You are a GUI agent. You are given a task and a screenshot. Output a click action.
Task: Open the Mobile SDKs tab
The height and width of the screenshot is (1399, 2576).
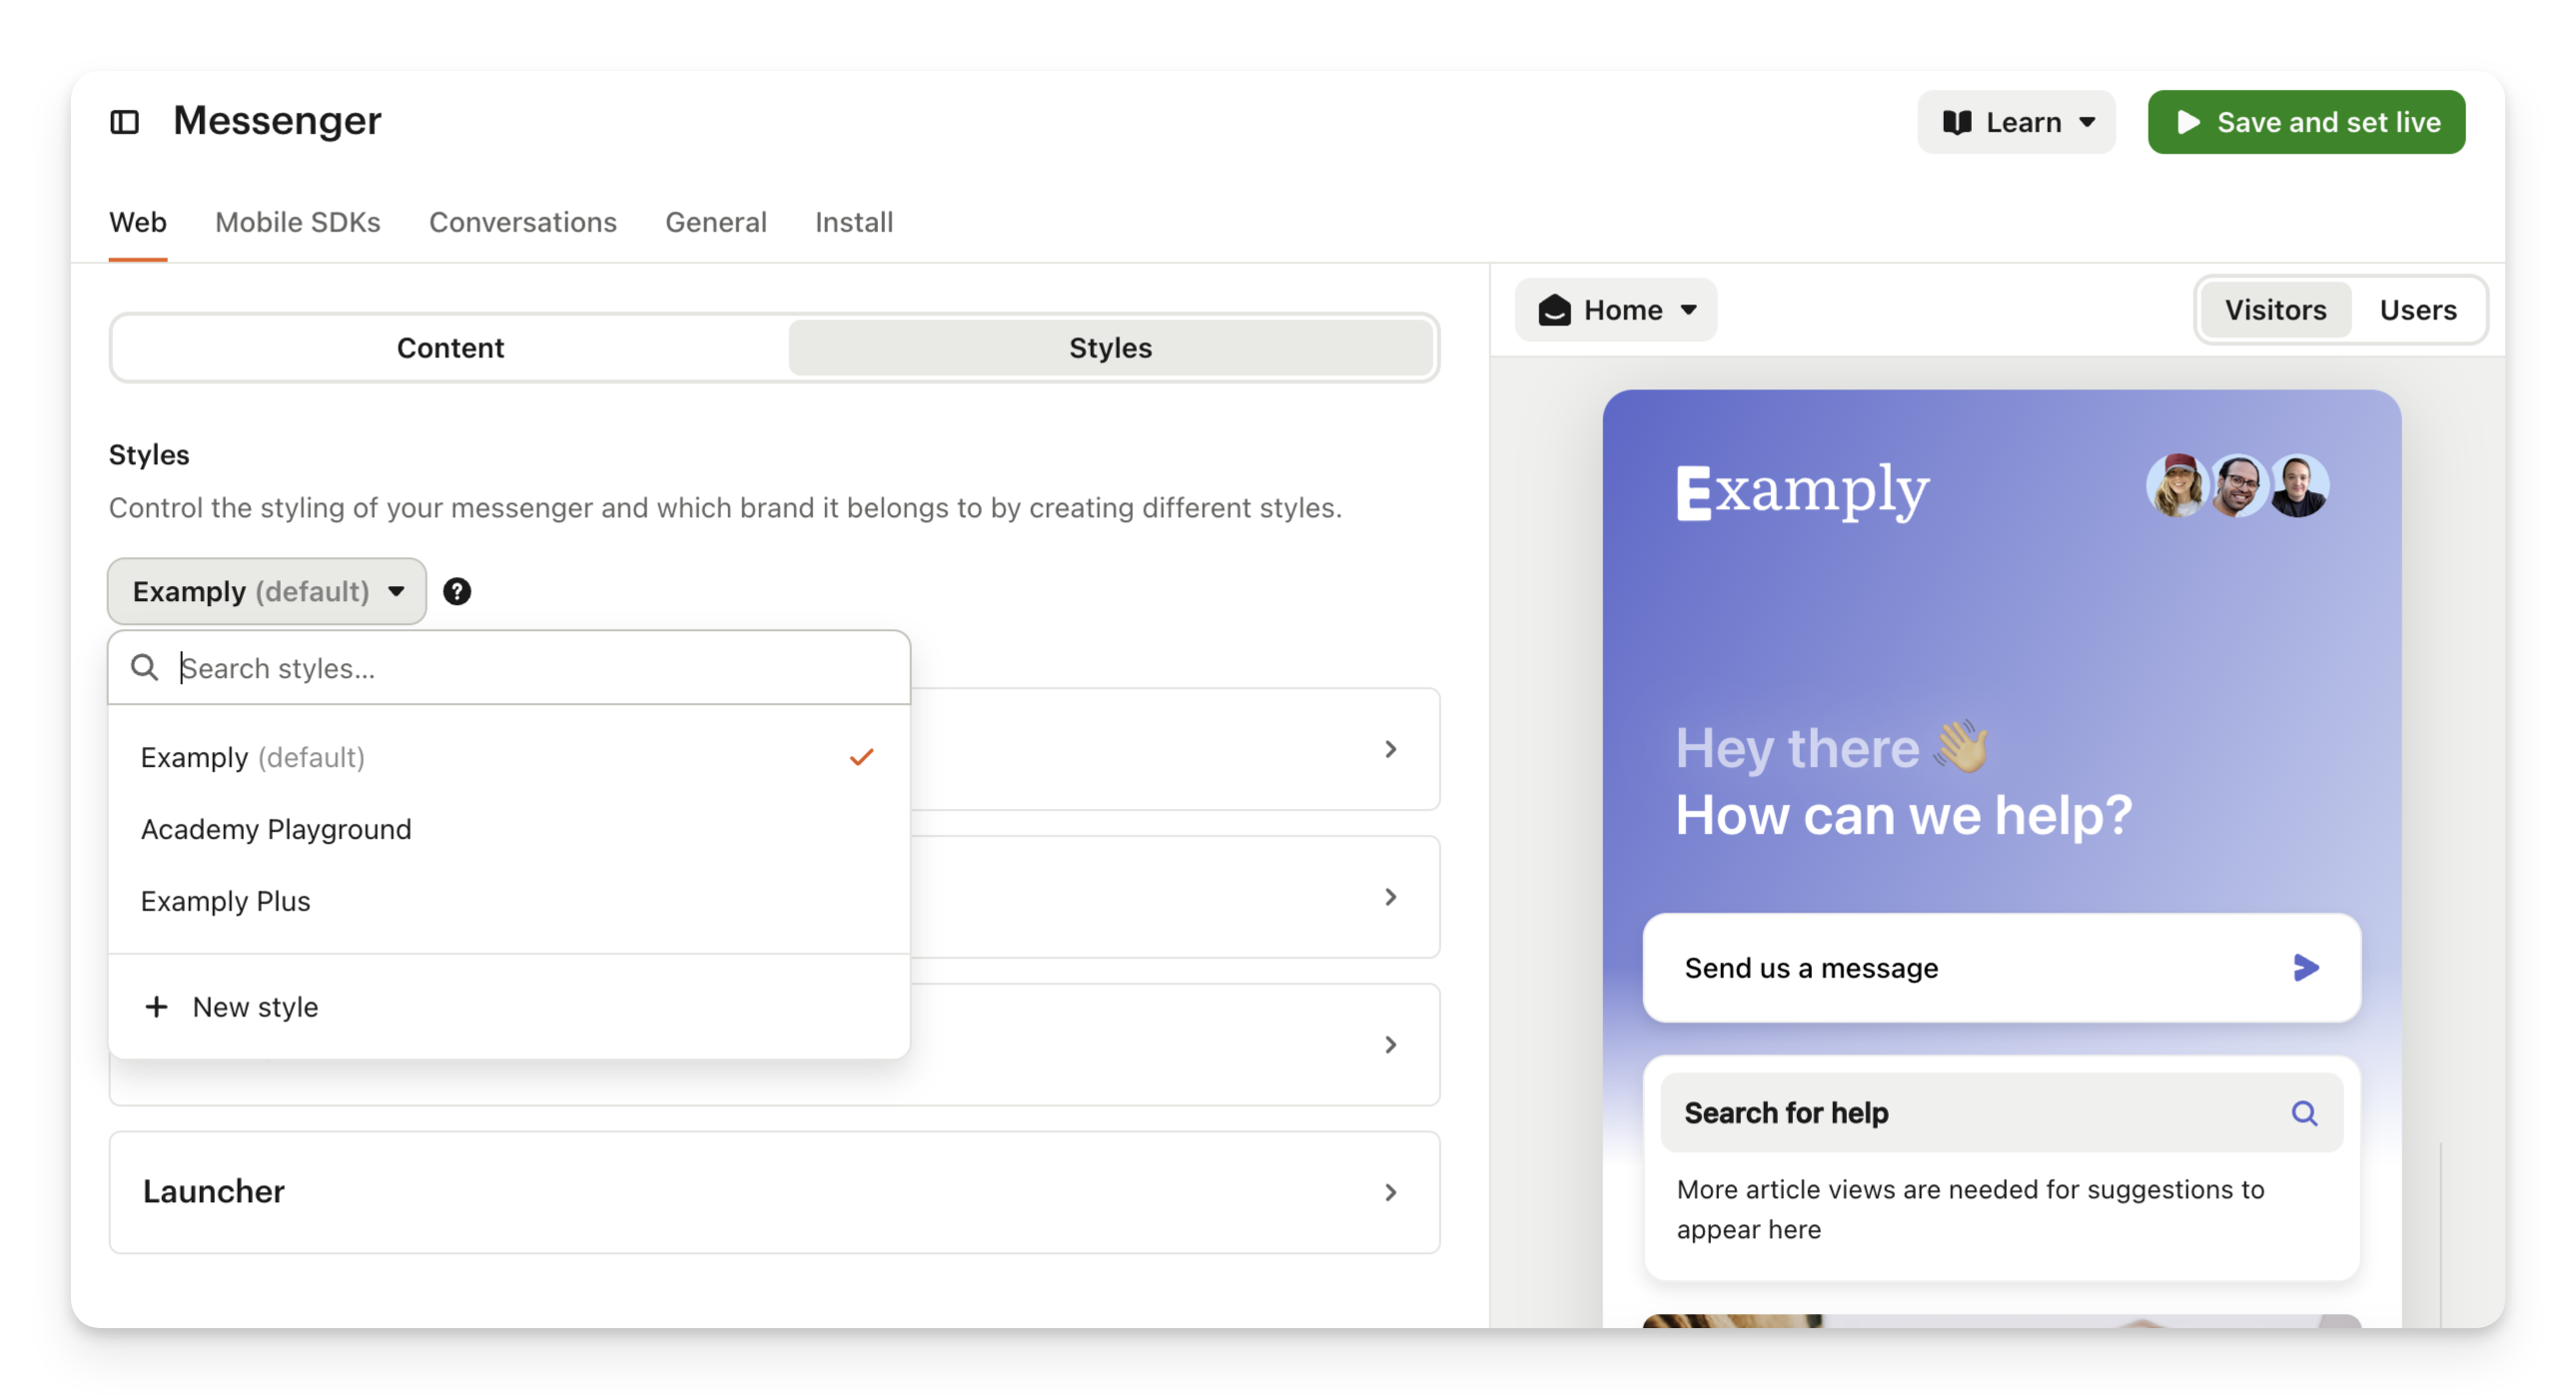297,222
